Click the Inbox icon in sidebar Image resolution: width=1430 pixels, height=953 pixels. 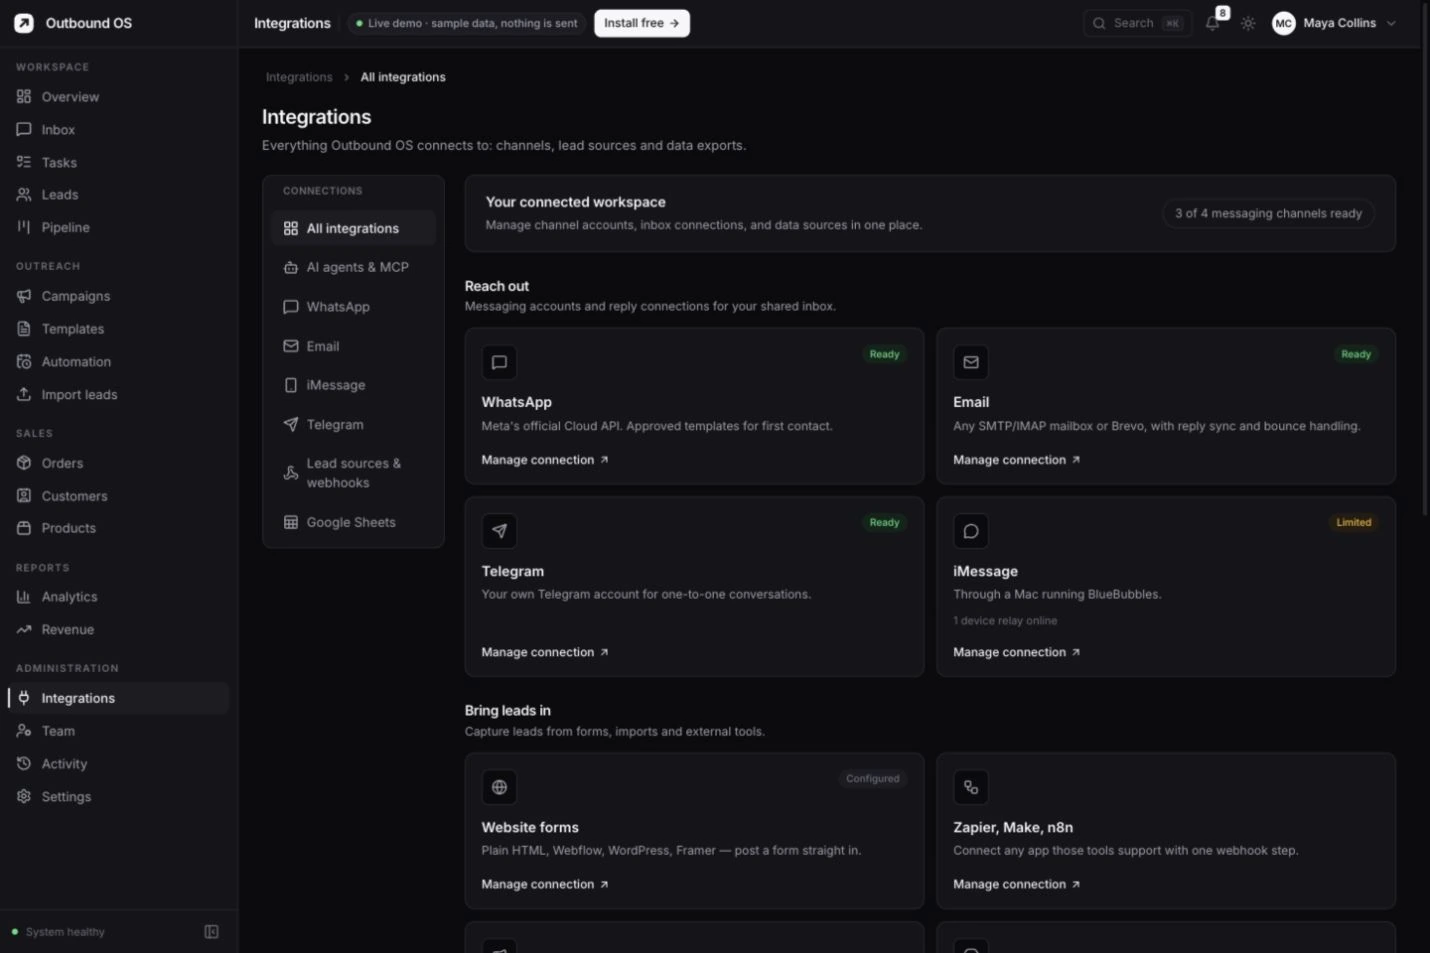click(x=24, y=130)
